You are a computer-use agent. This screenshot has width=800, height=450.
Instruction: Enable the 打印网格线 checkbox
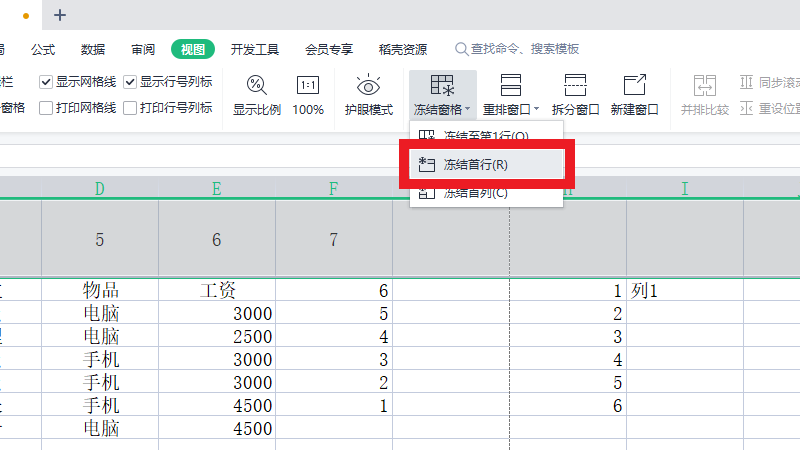tap(46, 108)
